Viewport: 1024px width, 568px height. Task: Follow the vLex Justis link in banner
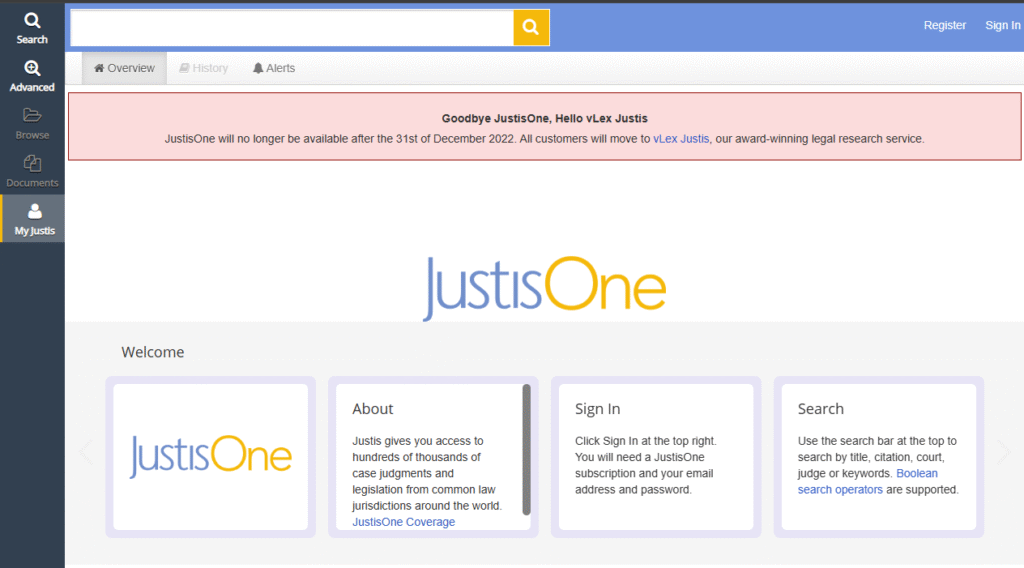[x=680, y=139]
